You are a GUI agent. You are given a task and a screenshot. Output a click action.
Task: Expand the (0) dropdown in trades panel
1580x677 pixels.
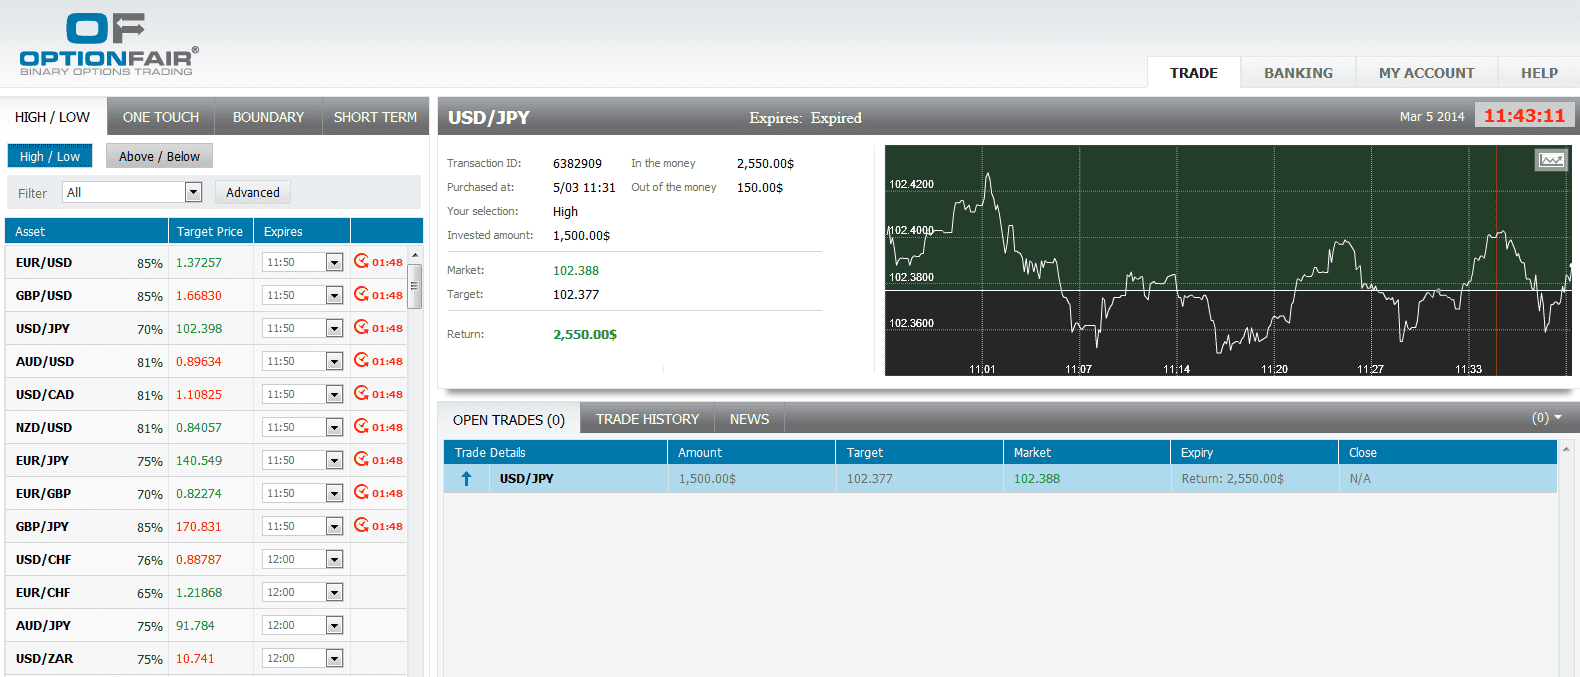tap(1546, 418)
